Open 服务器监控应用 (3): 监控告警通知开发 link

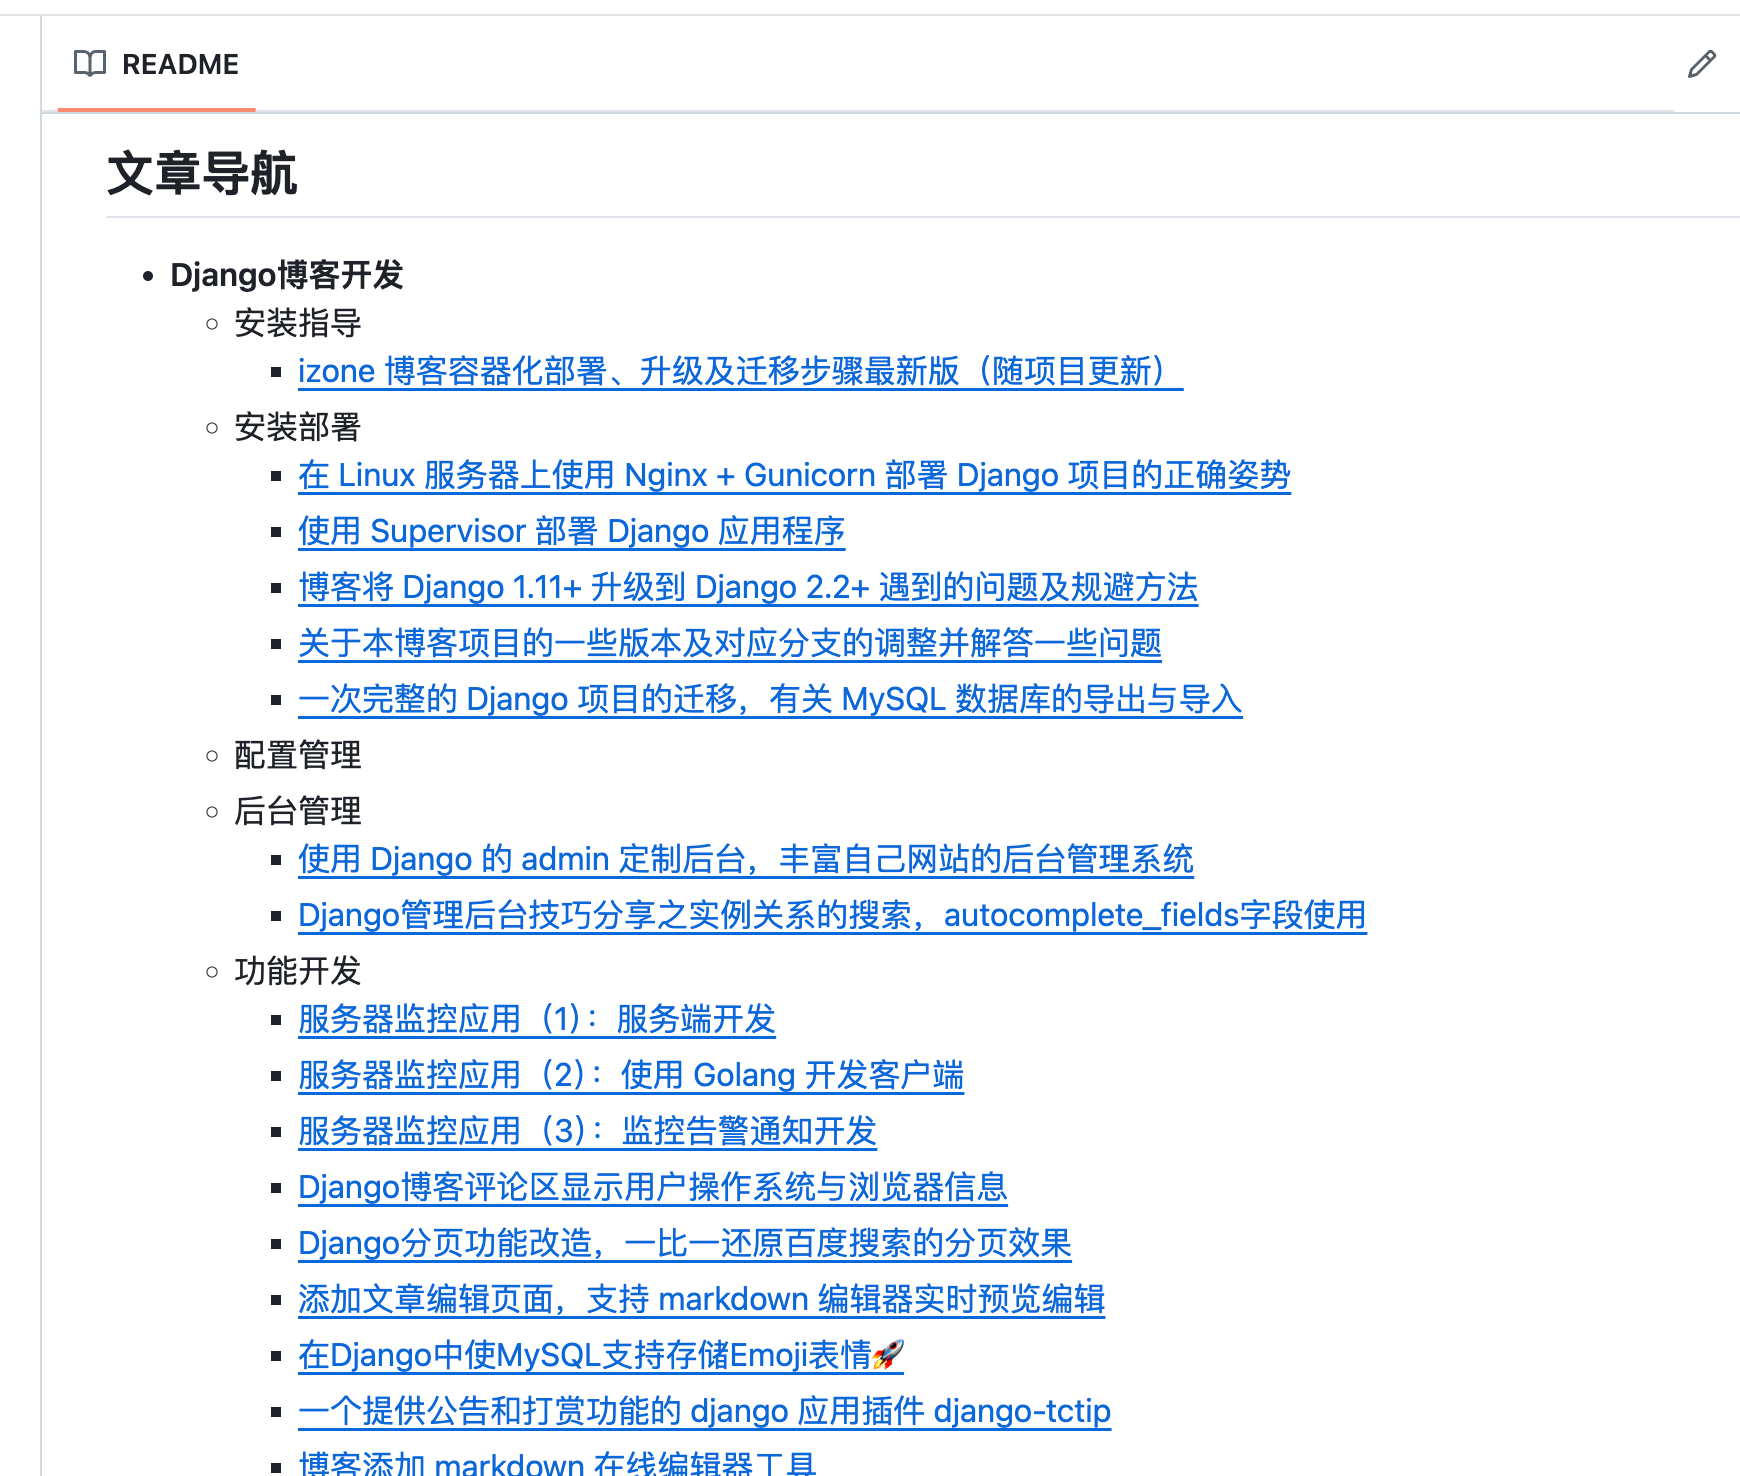587,1131
